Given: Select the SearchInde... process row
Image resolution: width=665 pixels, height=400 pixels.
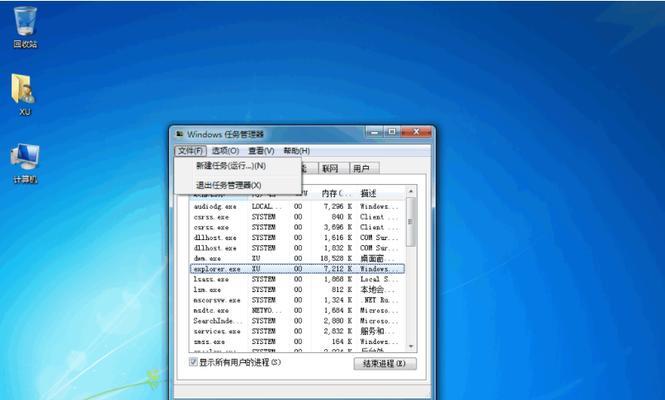Looking at the screenshot, I should [x=297, y=321].
